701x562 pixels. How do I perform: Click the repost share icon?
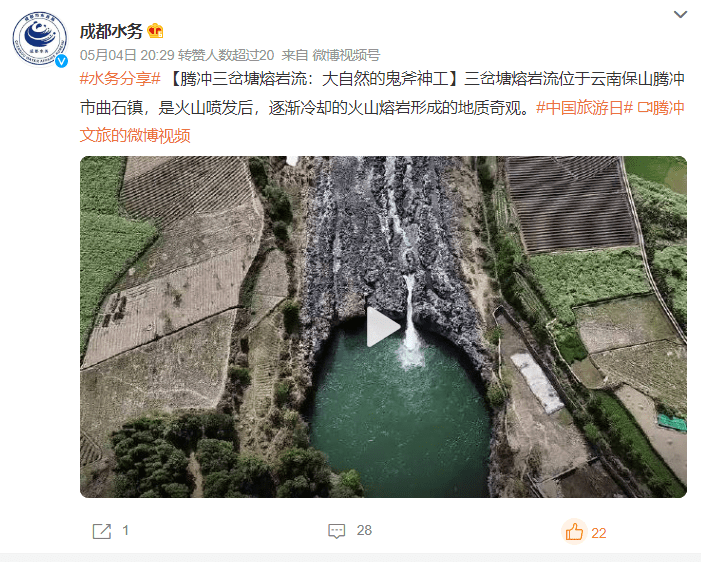click(101, 531)
